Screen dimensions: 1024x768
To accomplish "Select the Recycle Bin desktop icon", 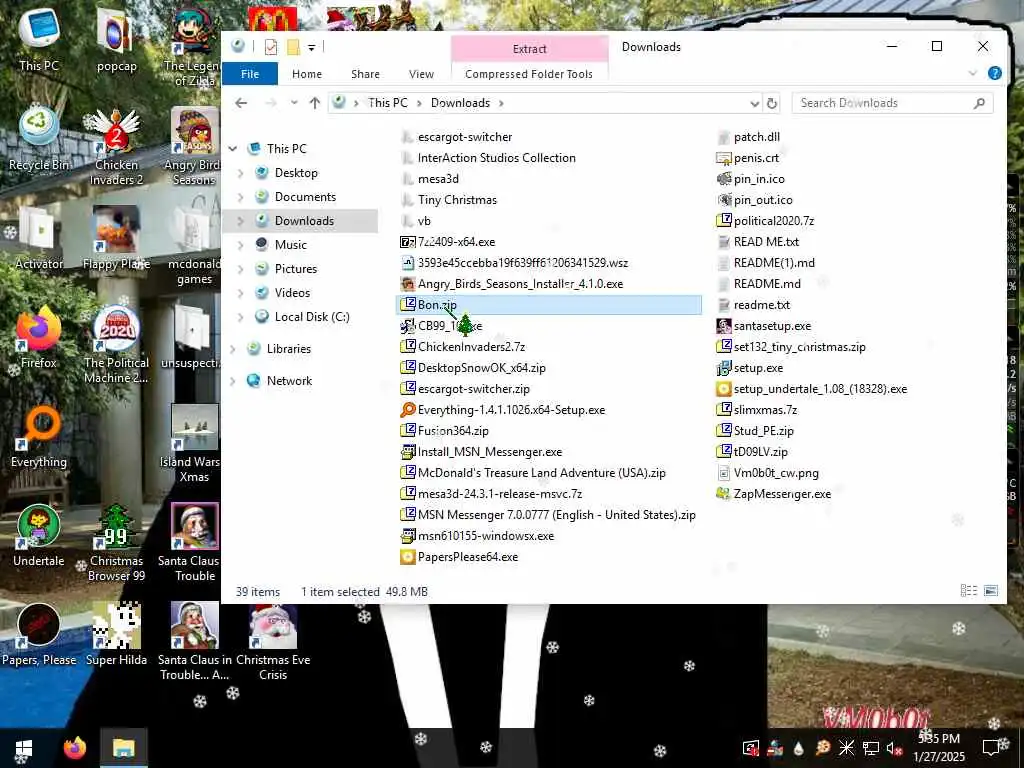I will click(x=39, y=139).
